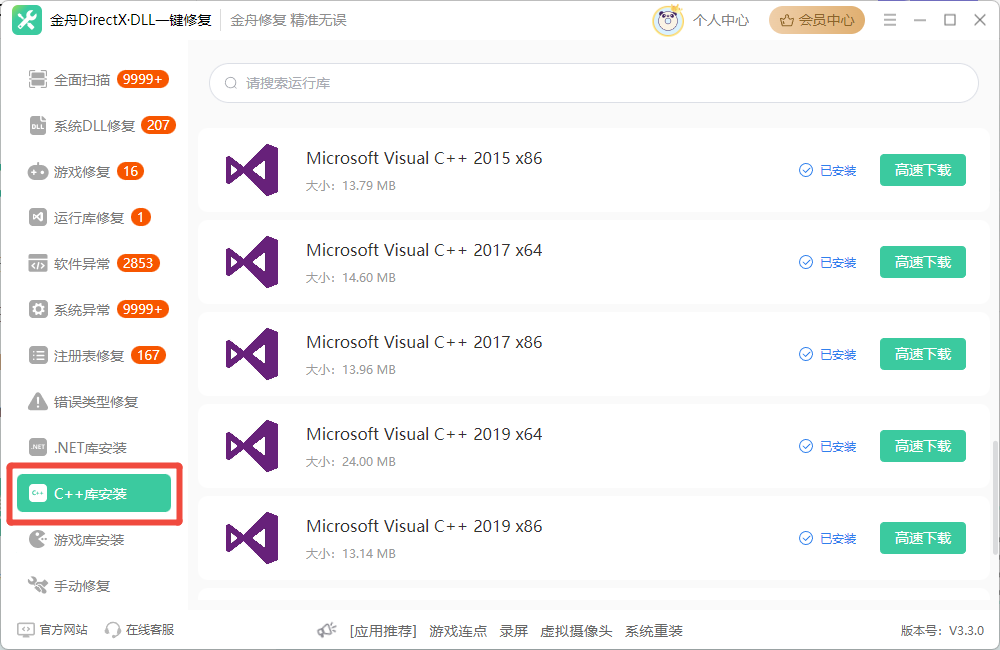Click the megaphone announcement icon
1000x650 pixels.
[x=327, y=631]
